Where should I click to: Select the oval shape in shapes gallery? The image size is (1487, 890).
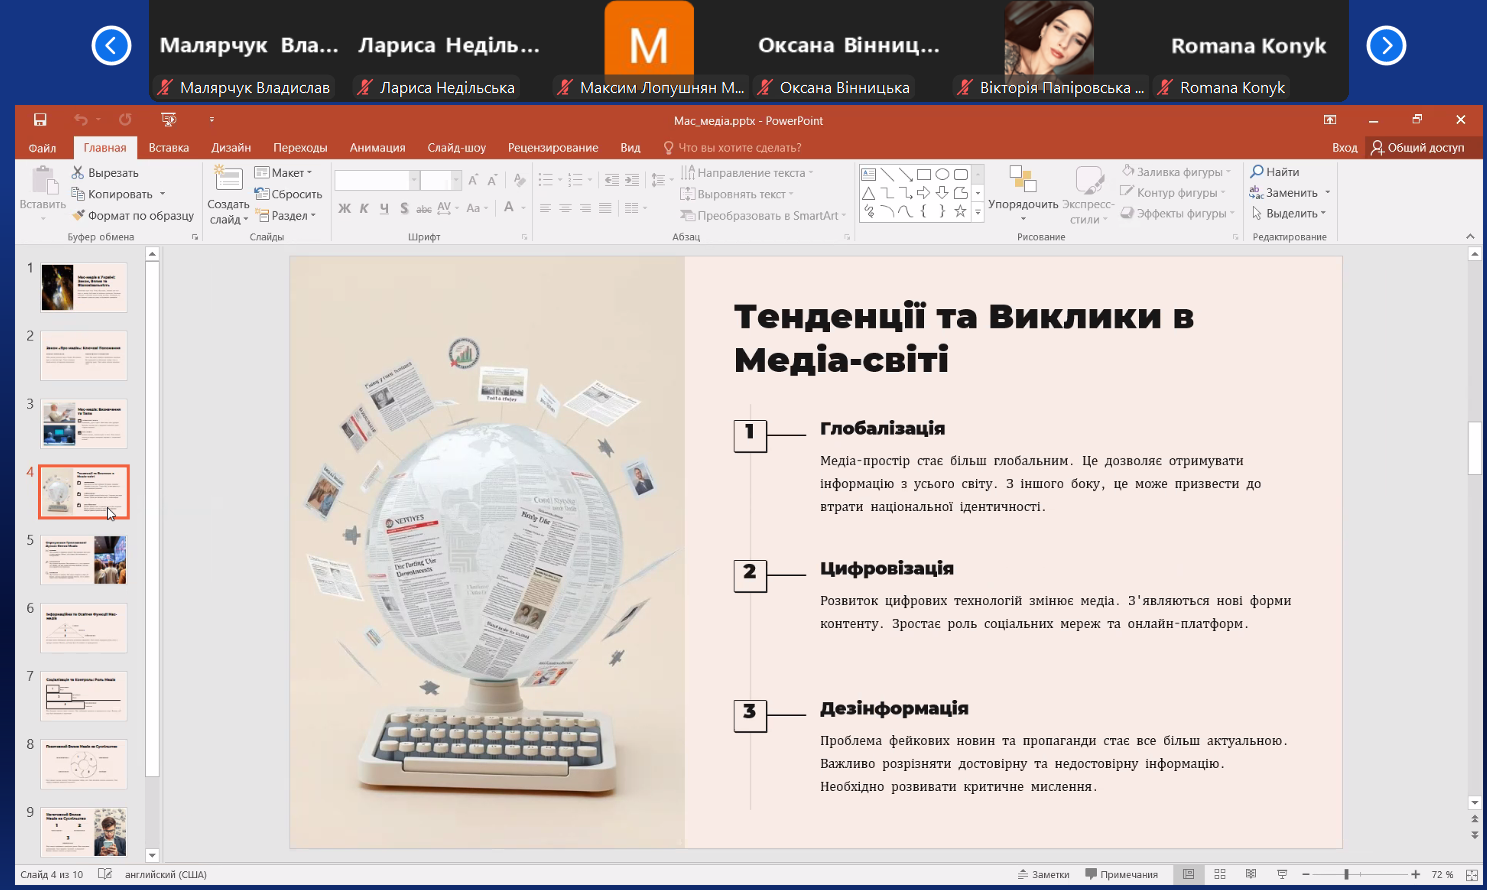click(942, 174)
